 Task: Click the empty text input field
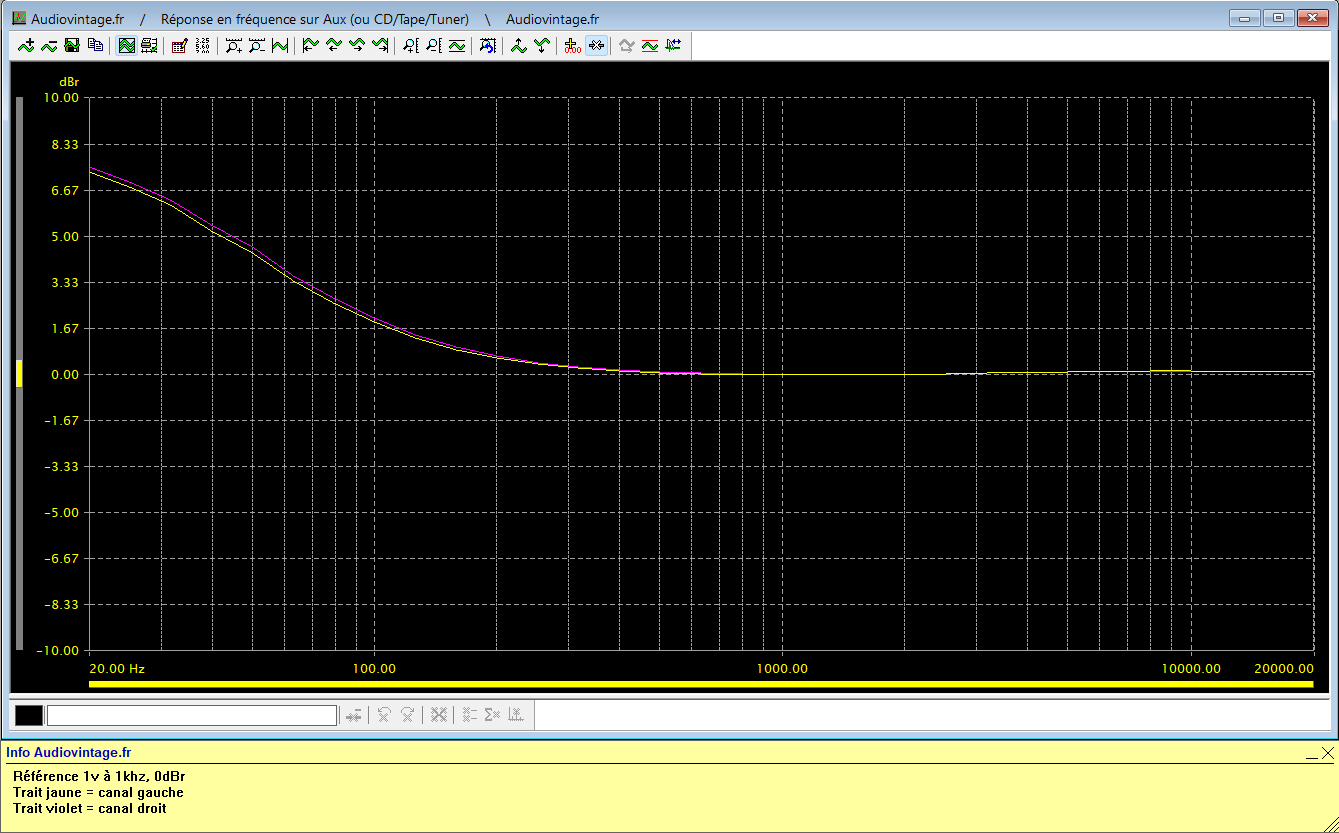click(191, 715)
